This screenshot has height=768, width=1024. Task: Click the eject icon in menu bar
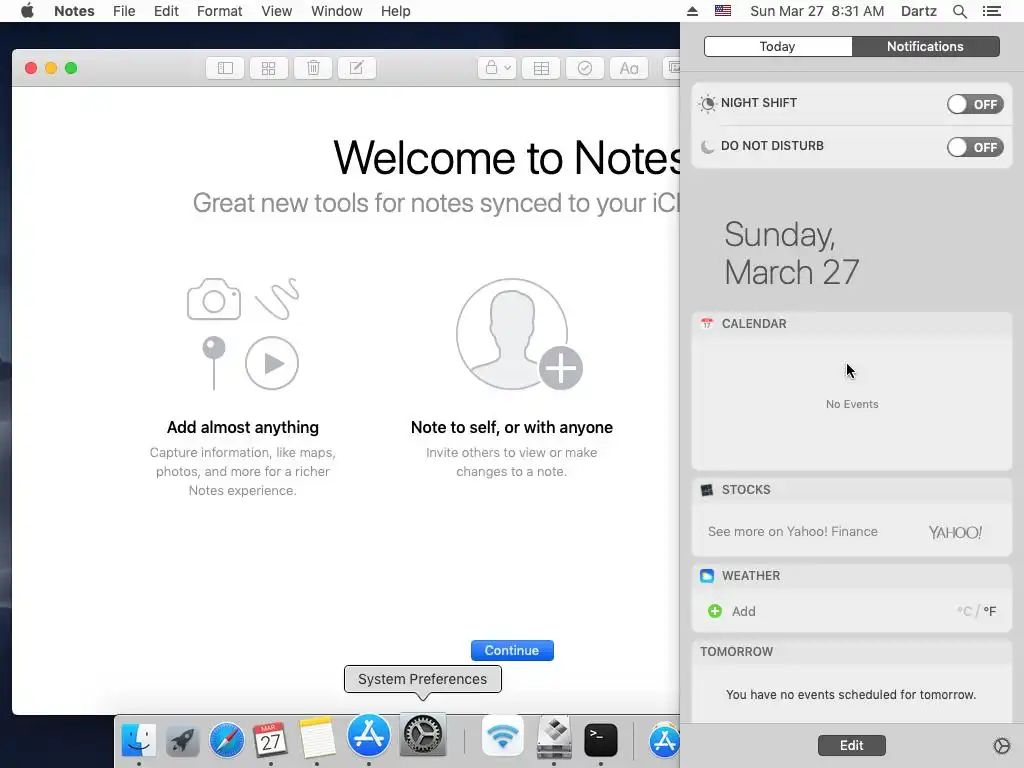(692, 11)
